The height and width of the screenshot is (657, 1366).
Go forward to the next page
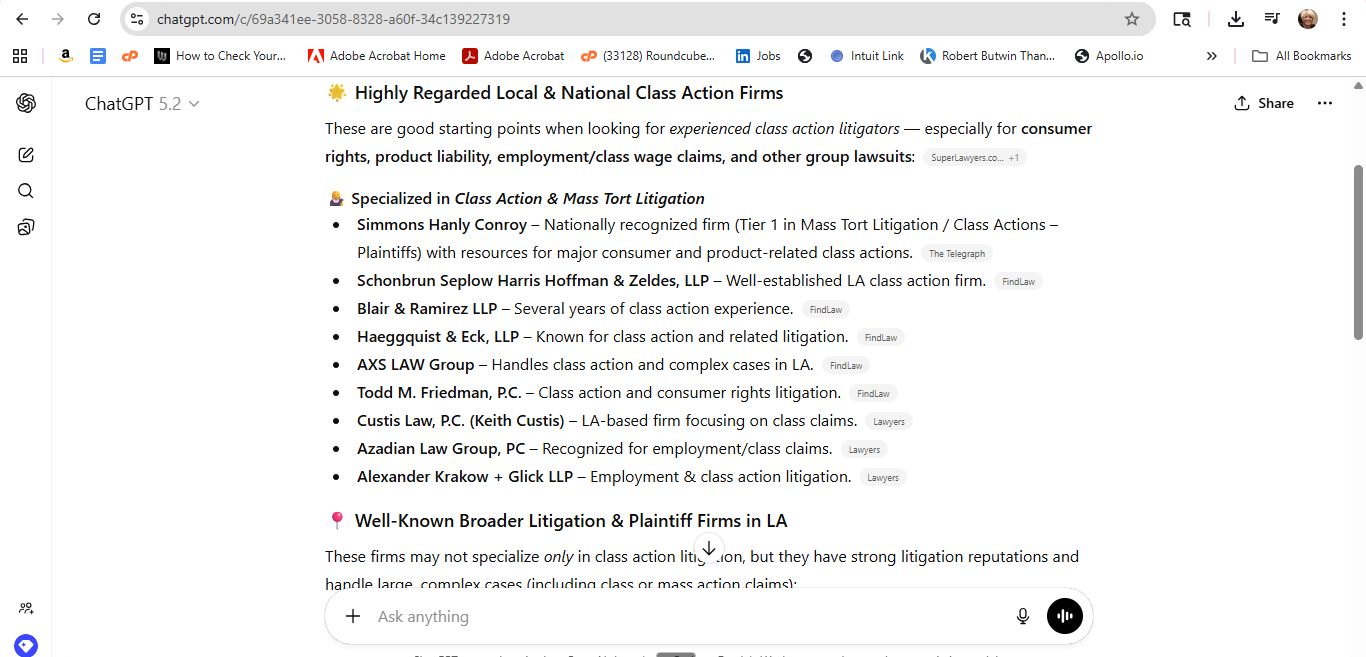tap(58, 19)
